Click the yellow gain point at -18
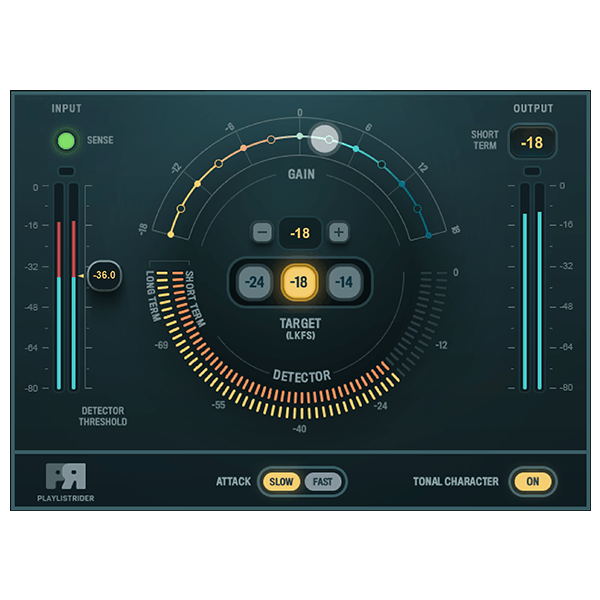Image resolution: width=600 pixels, height=600 pixels. (x=170, y=235)
